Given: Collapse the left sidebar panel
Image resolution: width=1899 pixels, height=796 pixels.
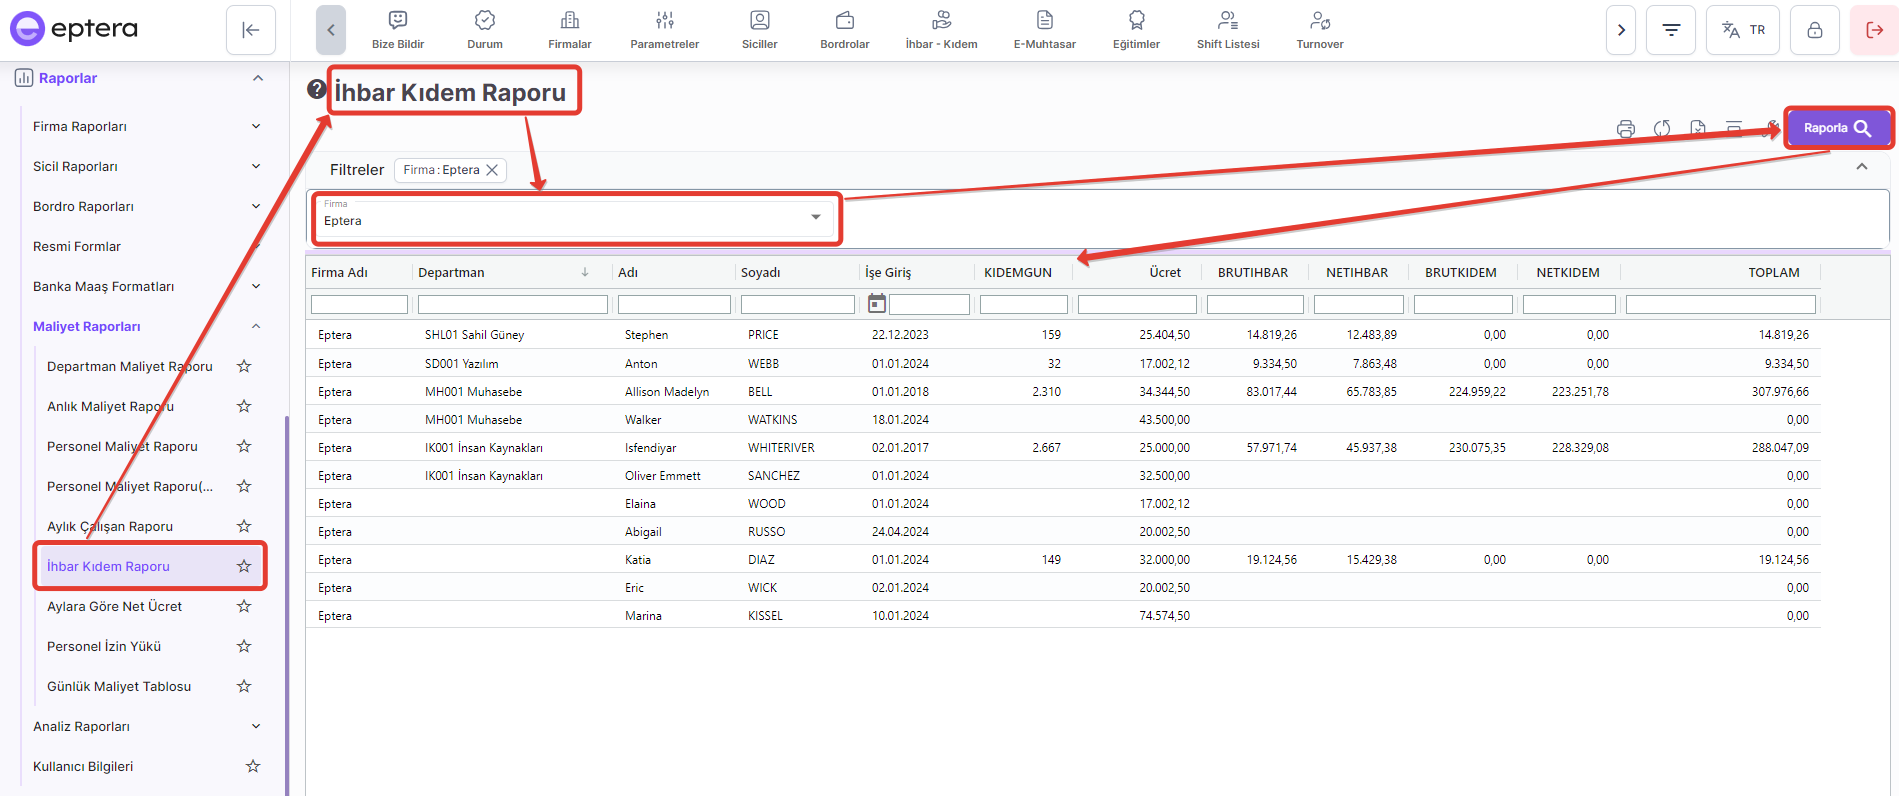Looking at the screenshot, I should 251,30.
